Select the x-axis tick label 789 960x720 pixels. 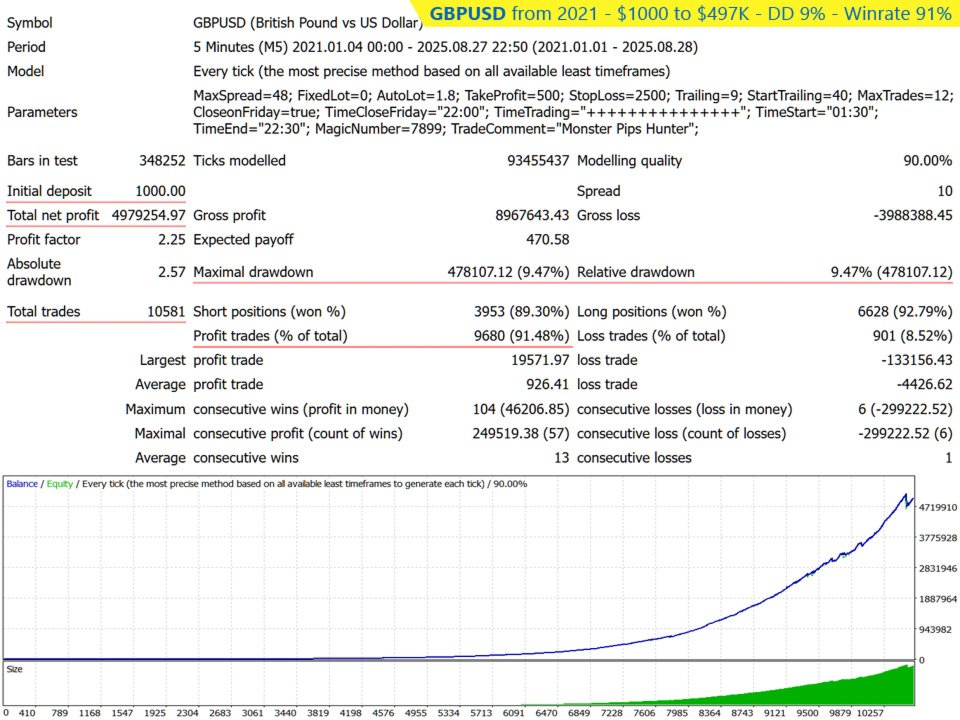[x=59, y=713]
